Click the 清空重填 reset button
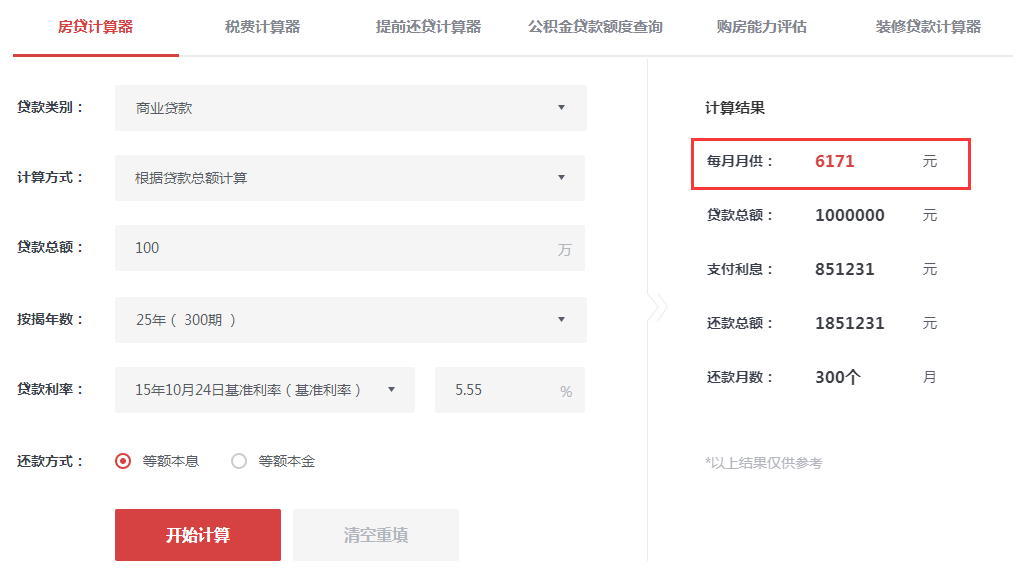The height and width of the screenshot is (578, 1033). (x=376, y=535)
